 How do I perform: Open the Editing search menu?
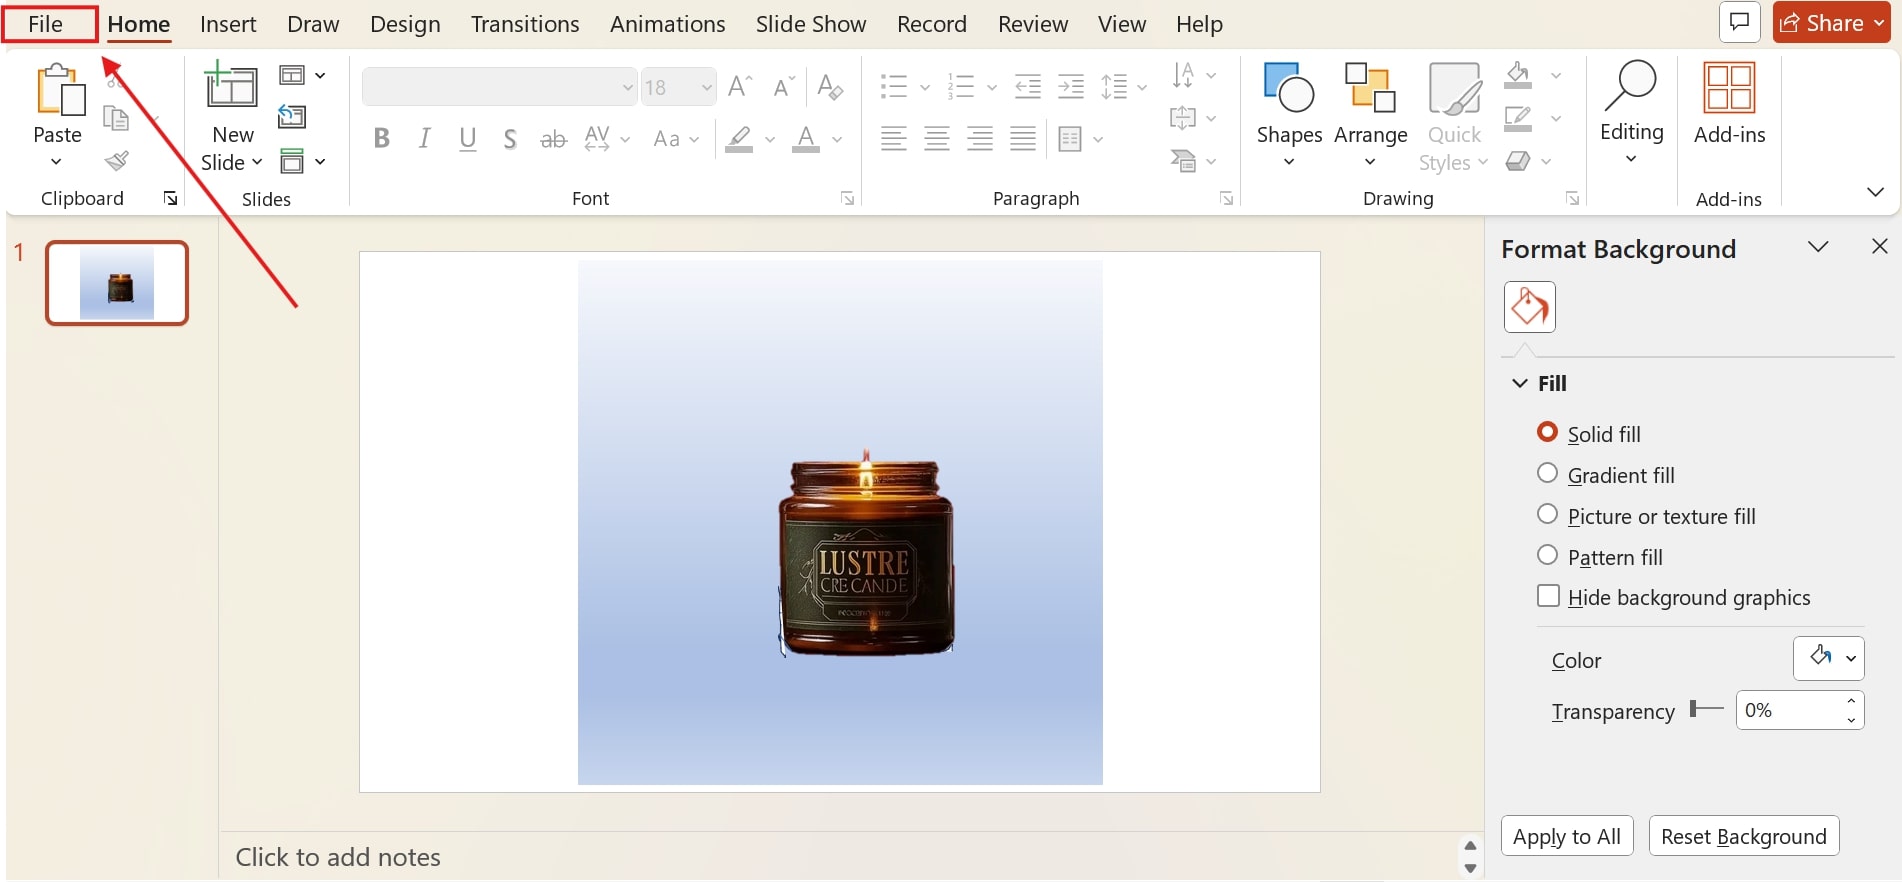[x=1631, y=112]
